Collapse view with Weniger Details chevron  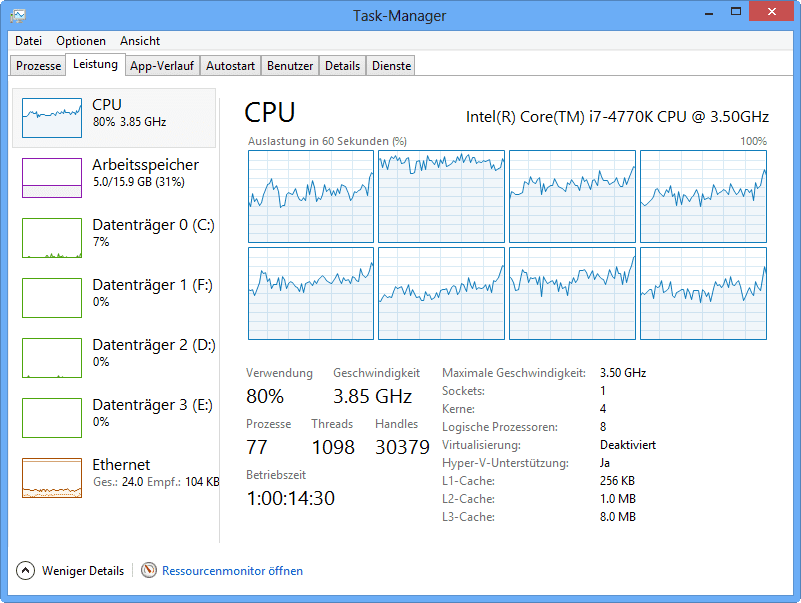coord(26,570)
